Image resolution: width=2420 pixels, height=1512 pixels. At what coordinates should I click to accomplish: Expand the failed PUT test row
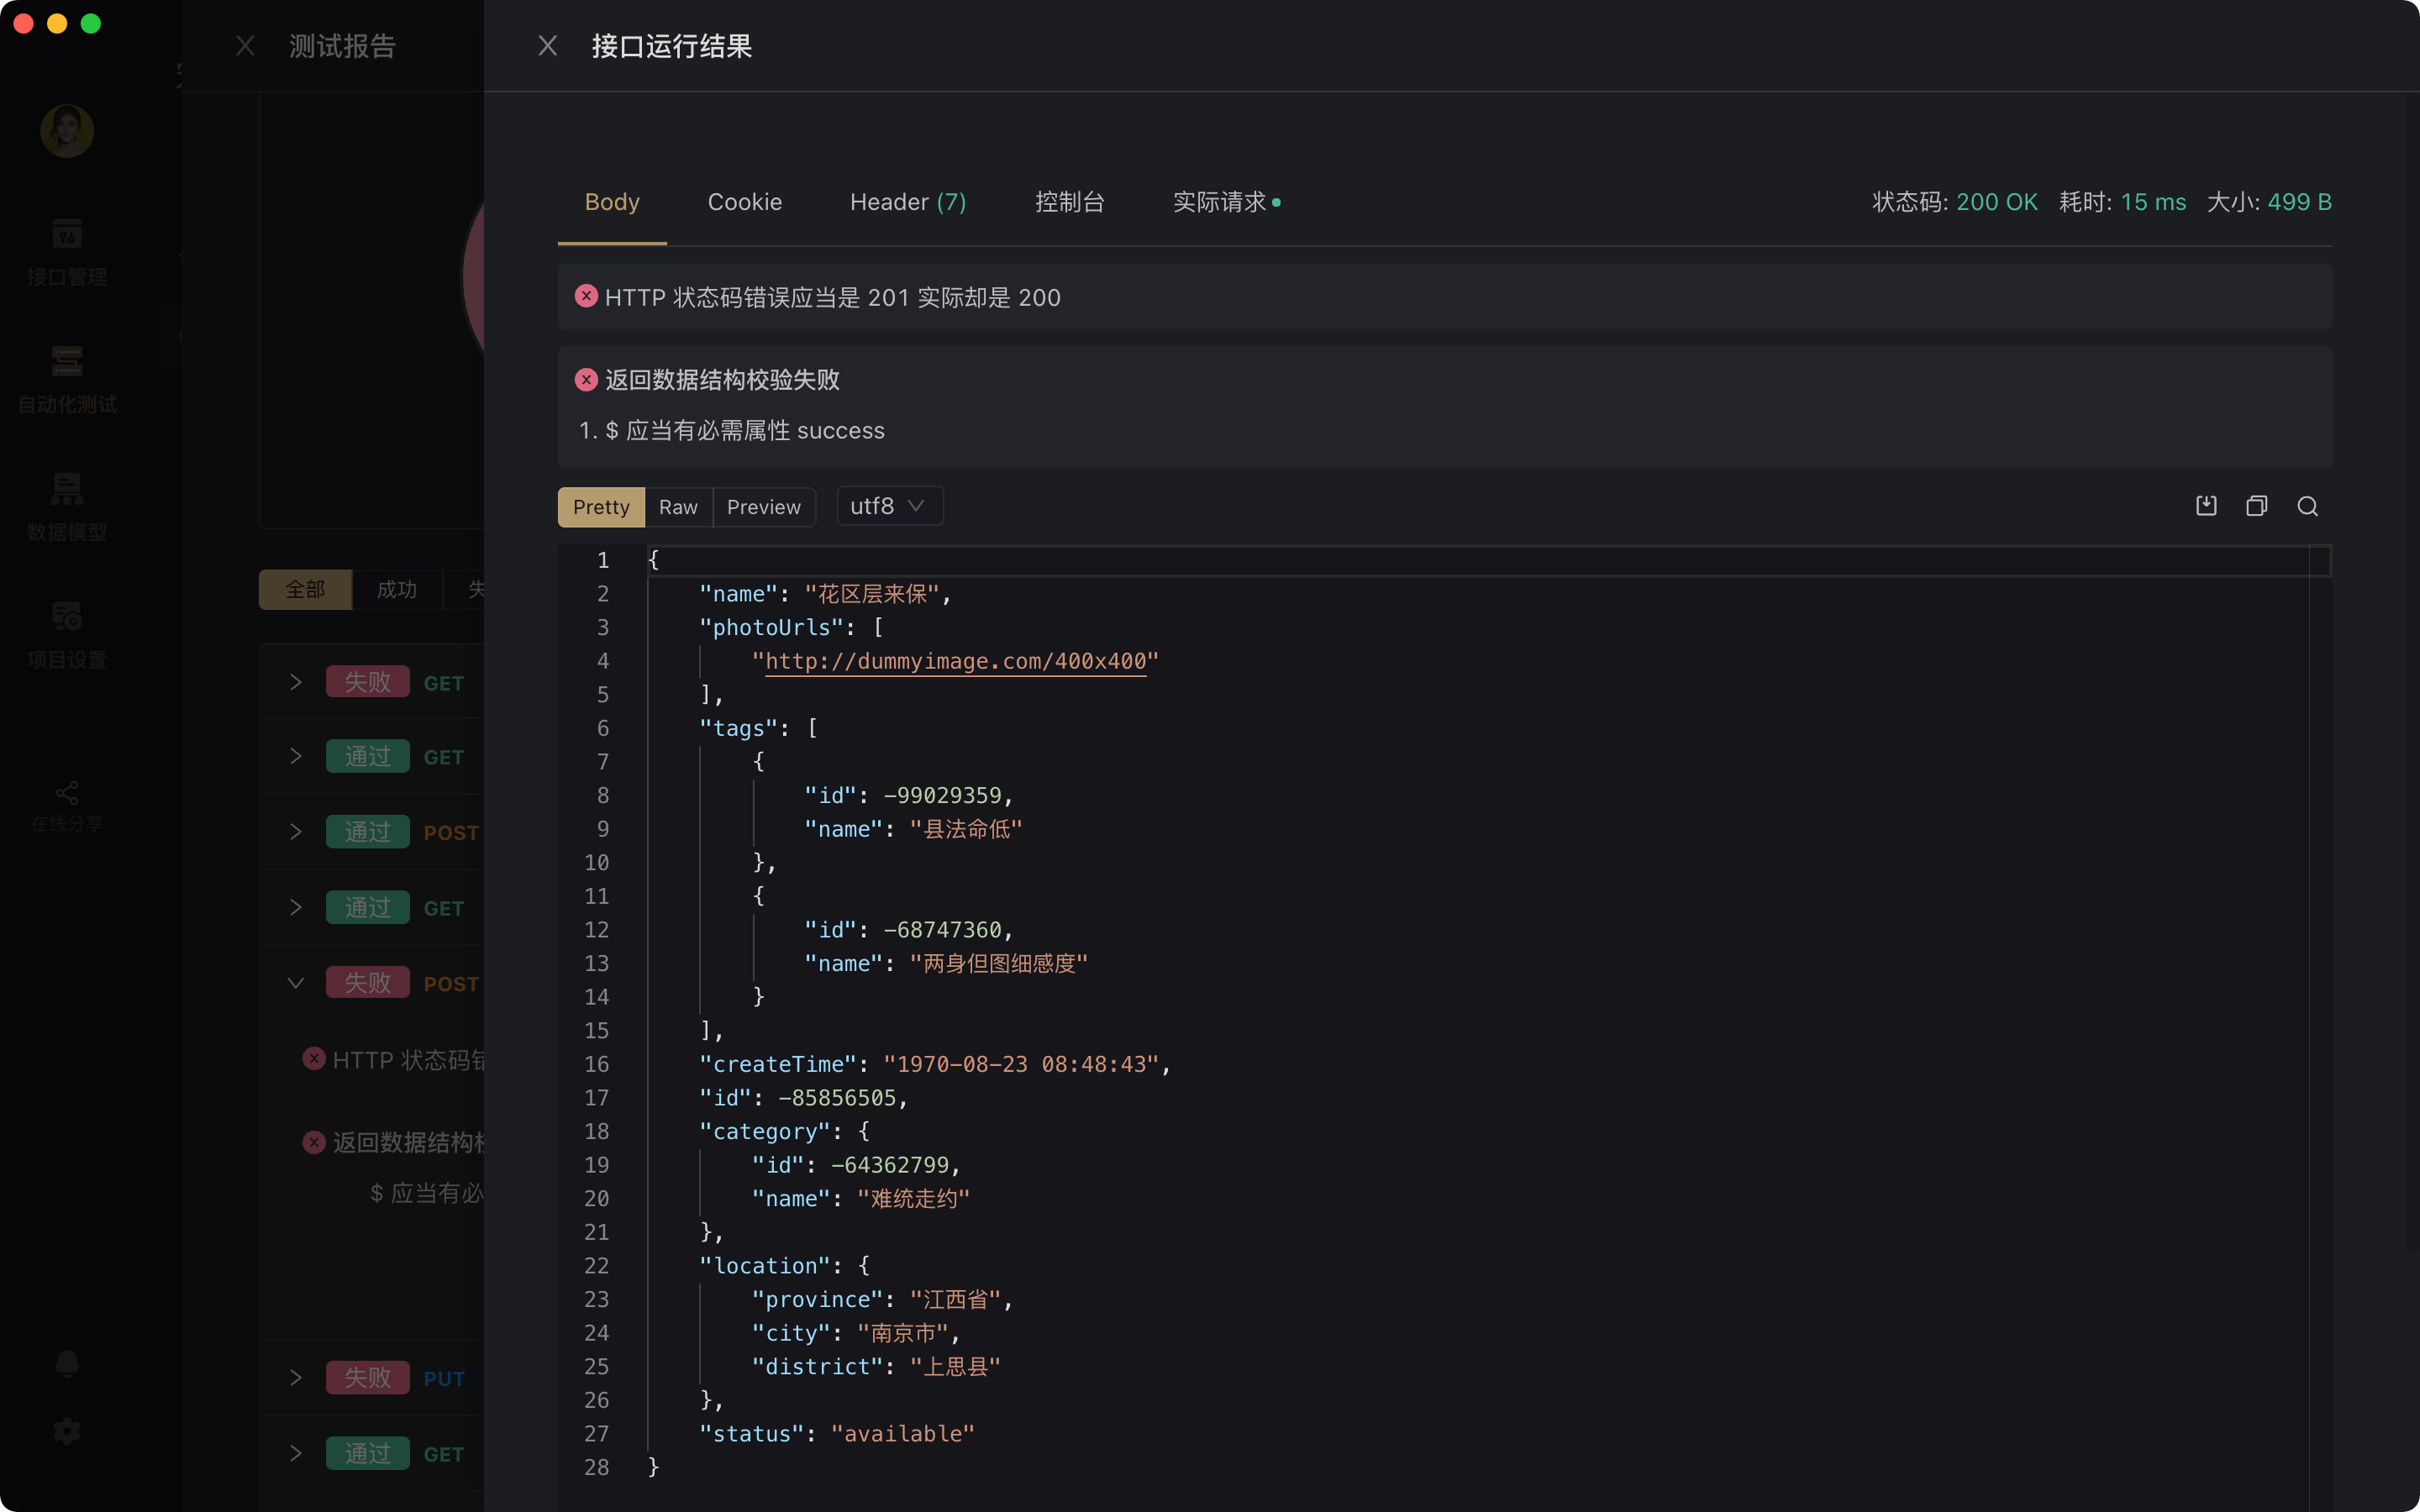pos(296,1378)
